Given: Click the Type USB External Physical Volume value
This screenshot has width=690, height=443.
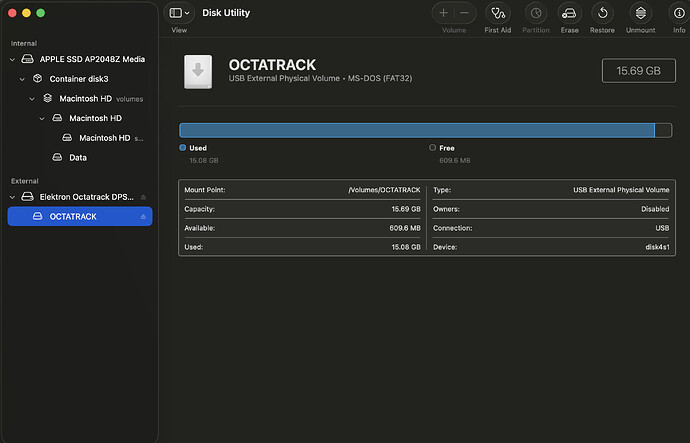Looking at the screenshot, I should [621, 190].
